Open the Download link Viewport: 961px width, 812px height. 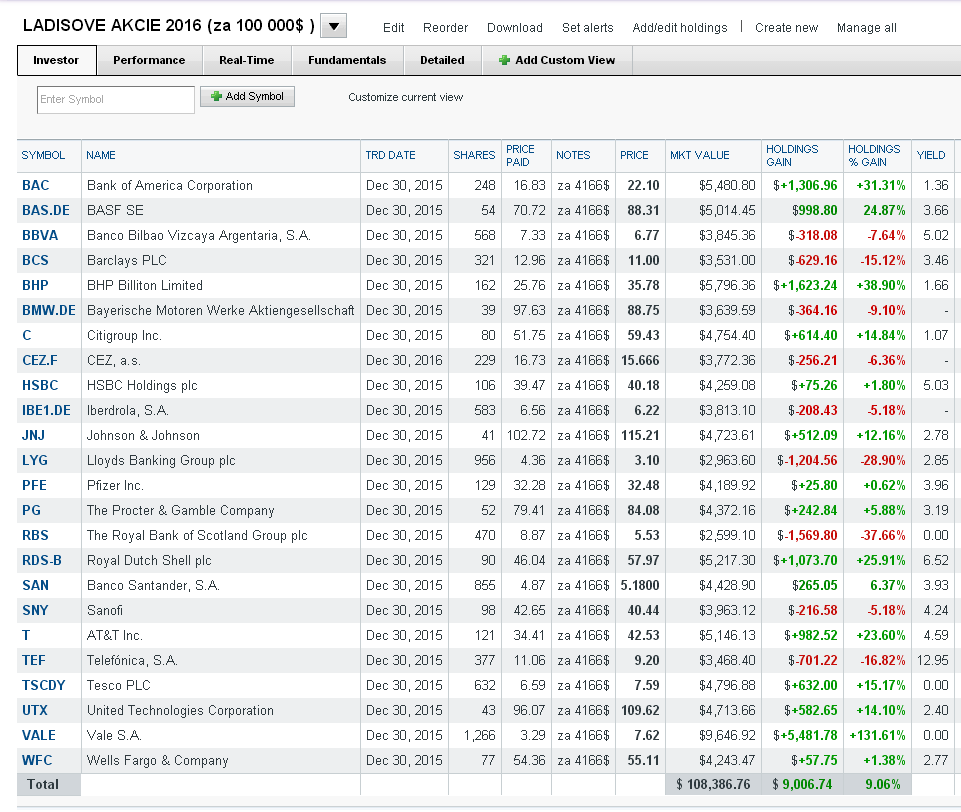coord(515,28)
